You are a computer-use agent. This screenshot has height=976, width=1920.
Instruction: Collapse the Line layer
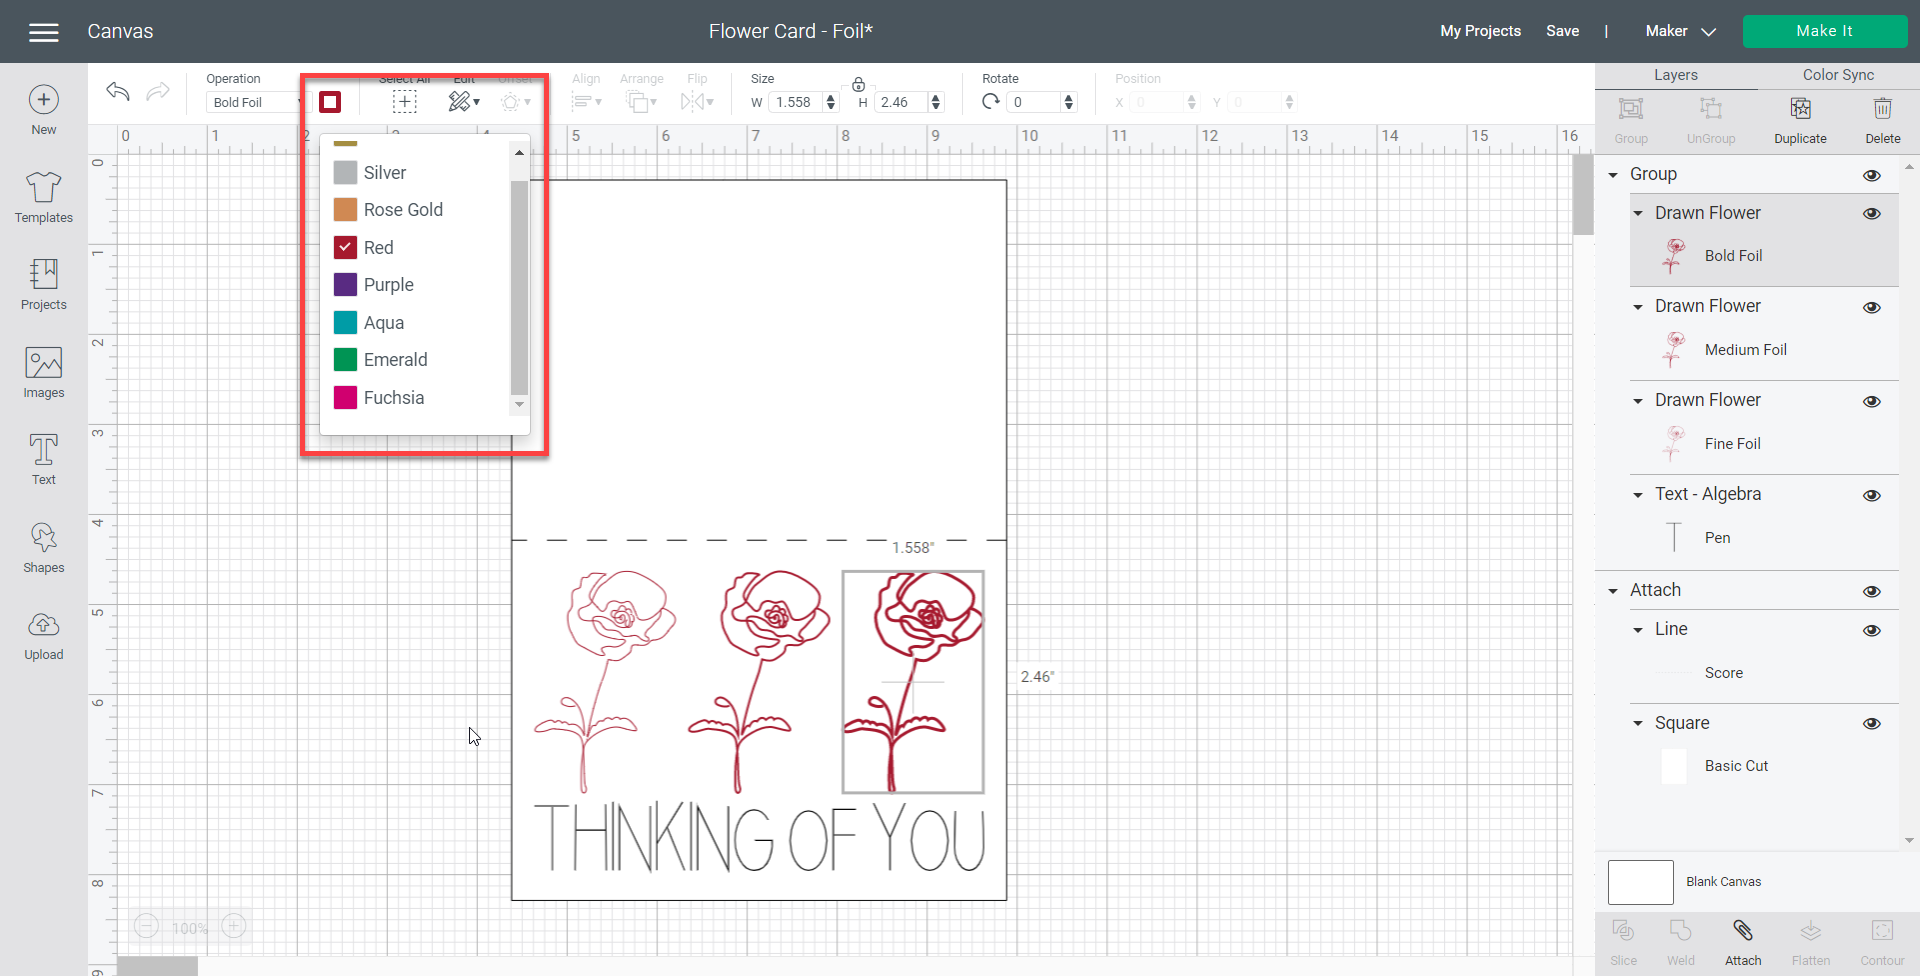[1638, 630]
